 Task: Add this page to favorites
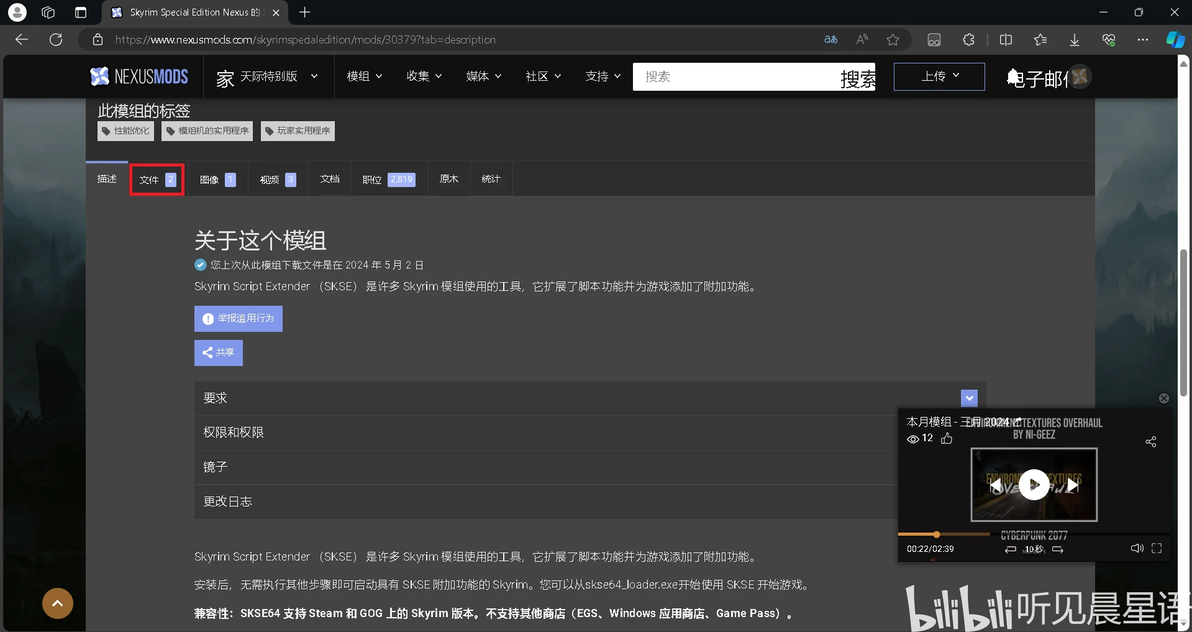[892, 40]
